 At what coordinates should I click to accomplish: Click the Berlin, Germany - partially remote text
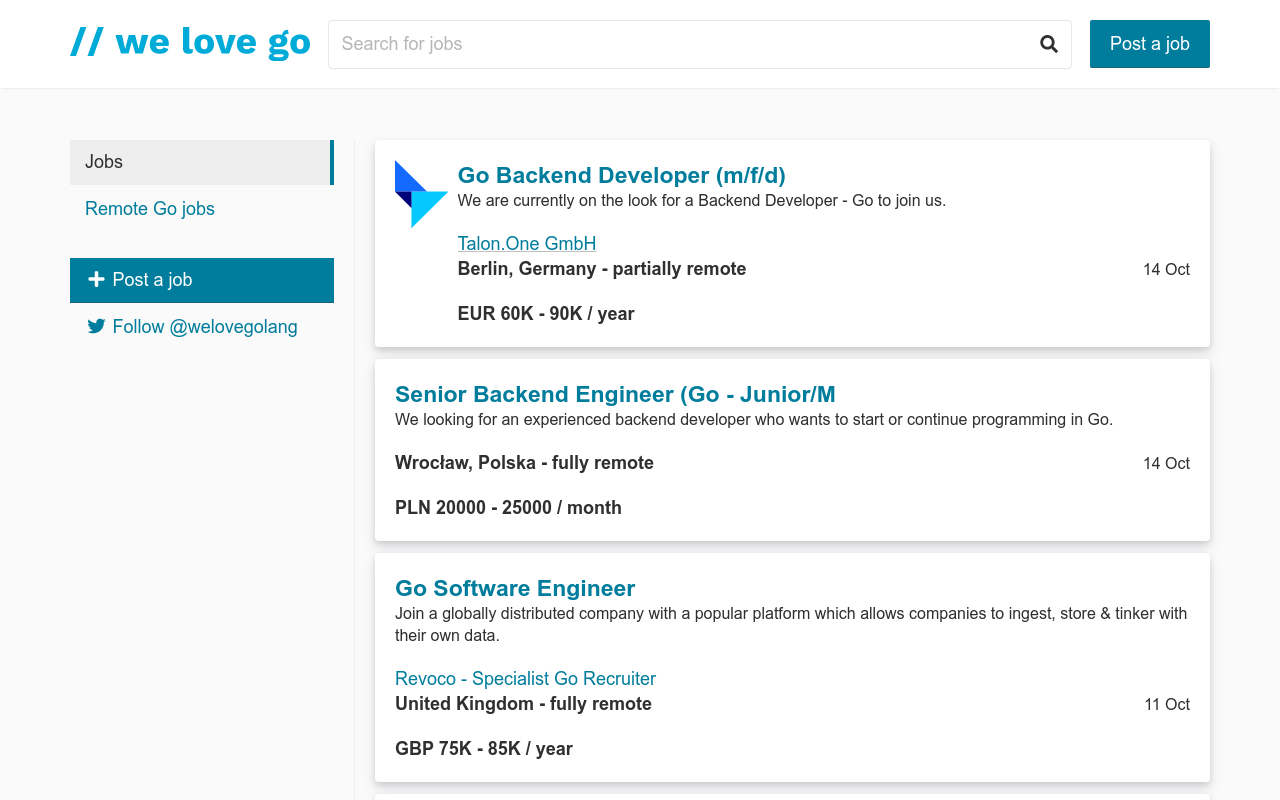coord(602,269)
